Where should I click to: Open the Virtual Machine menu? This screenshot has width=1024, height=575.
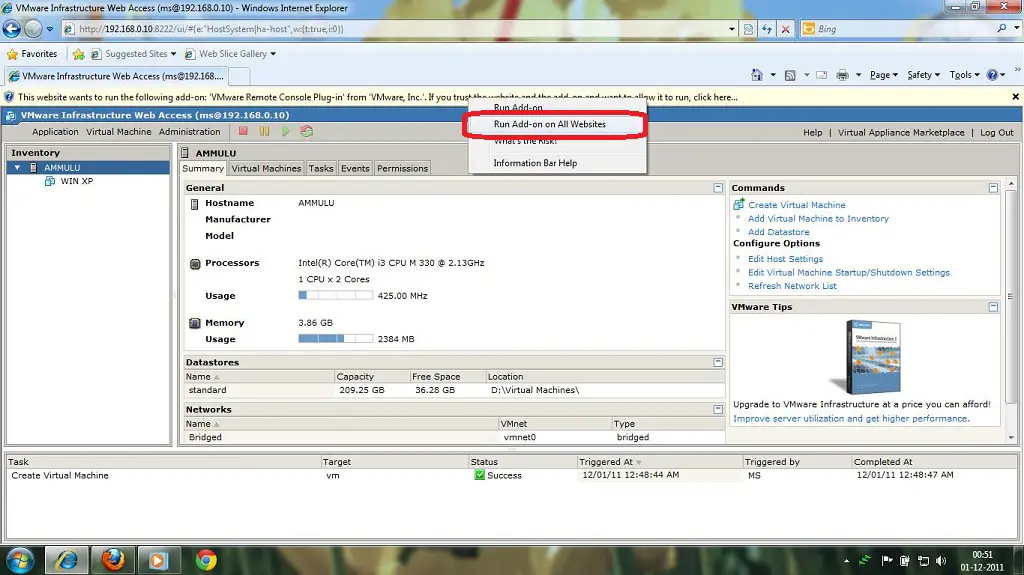(119, 132)
